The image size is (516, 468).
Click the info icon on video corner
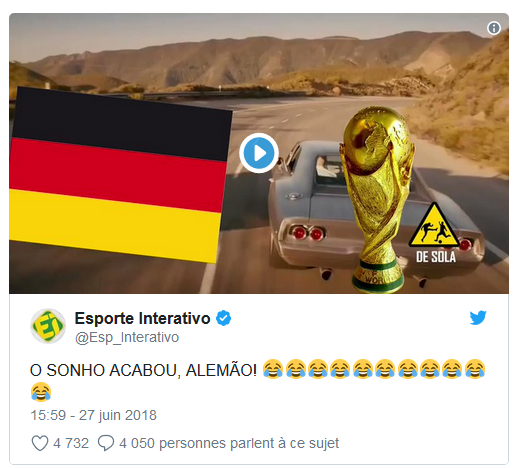click(x=494, y=28)
